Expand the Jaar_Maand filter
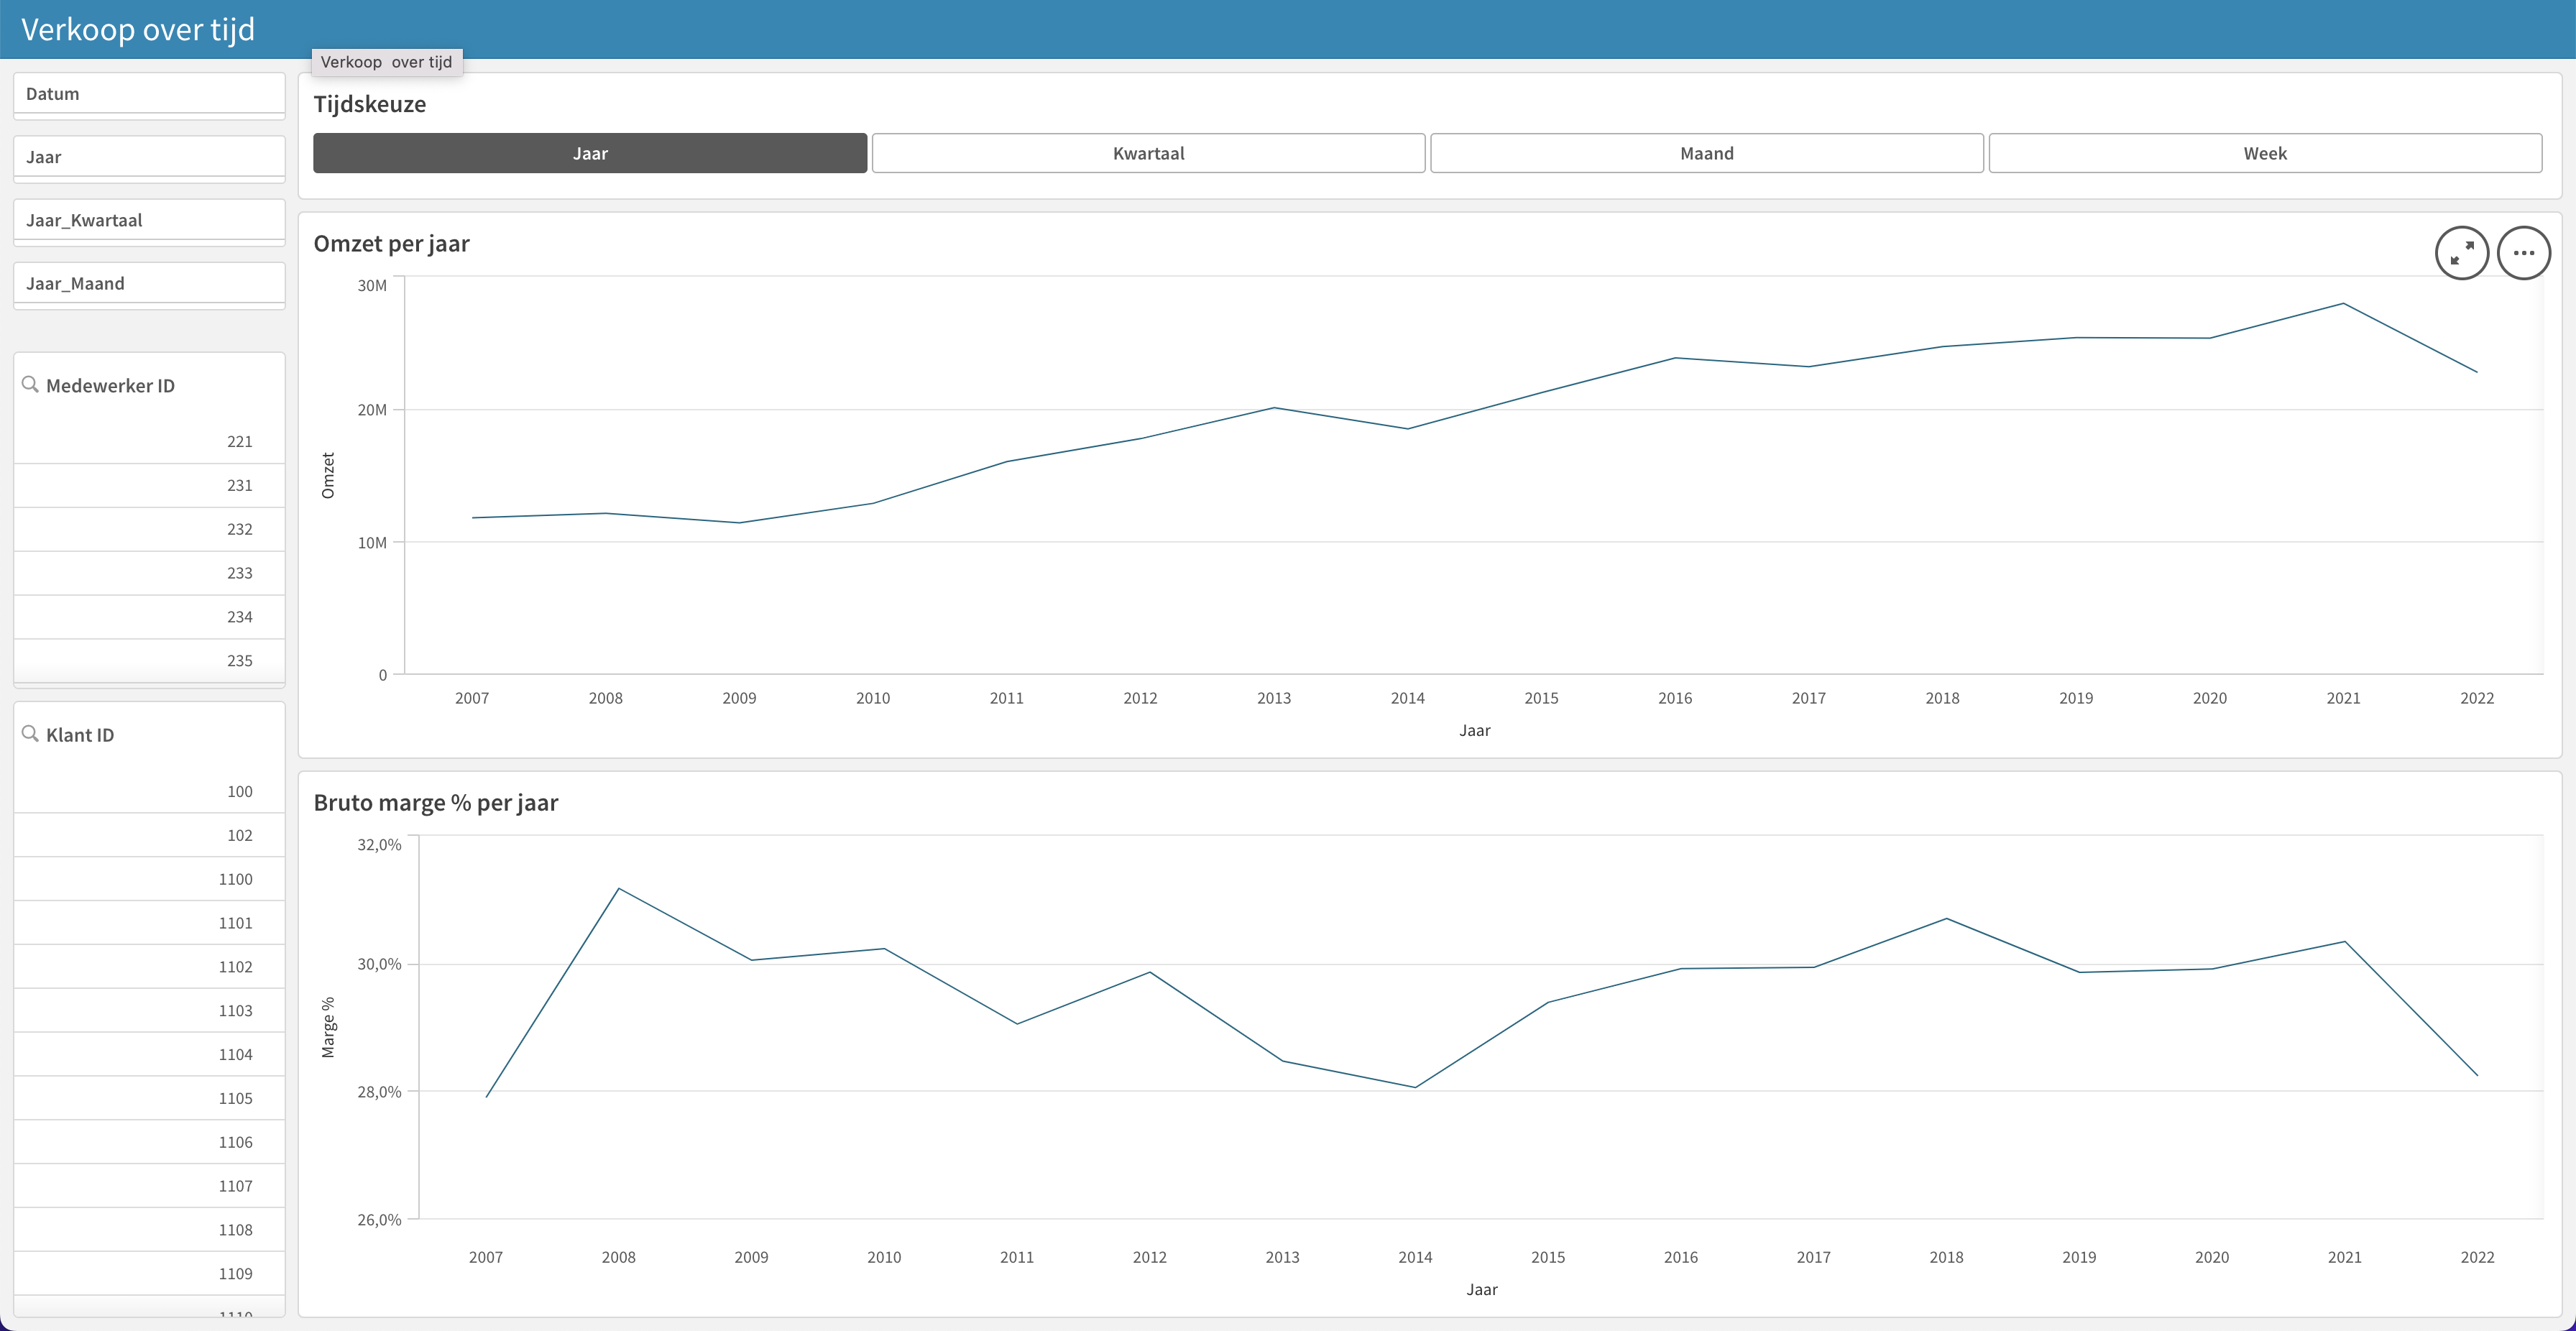The height and width of the screenshot is (1331, 2576). [x=149, y=283]
